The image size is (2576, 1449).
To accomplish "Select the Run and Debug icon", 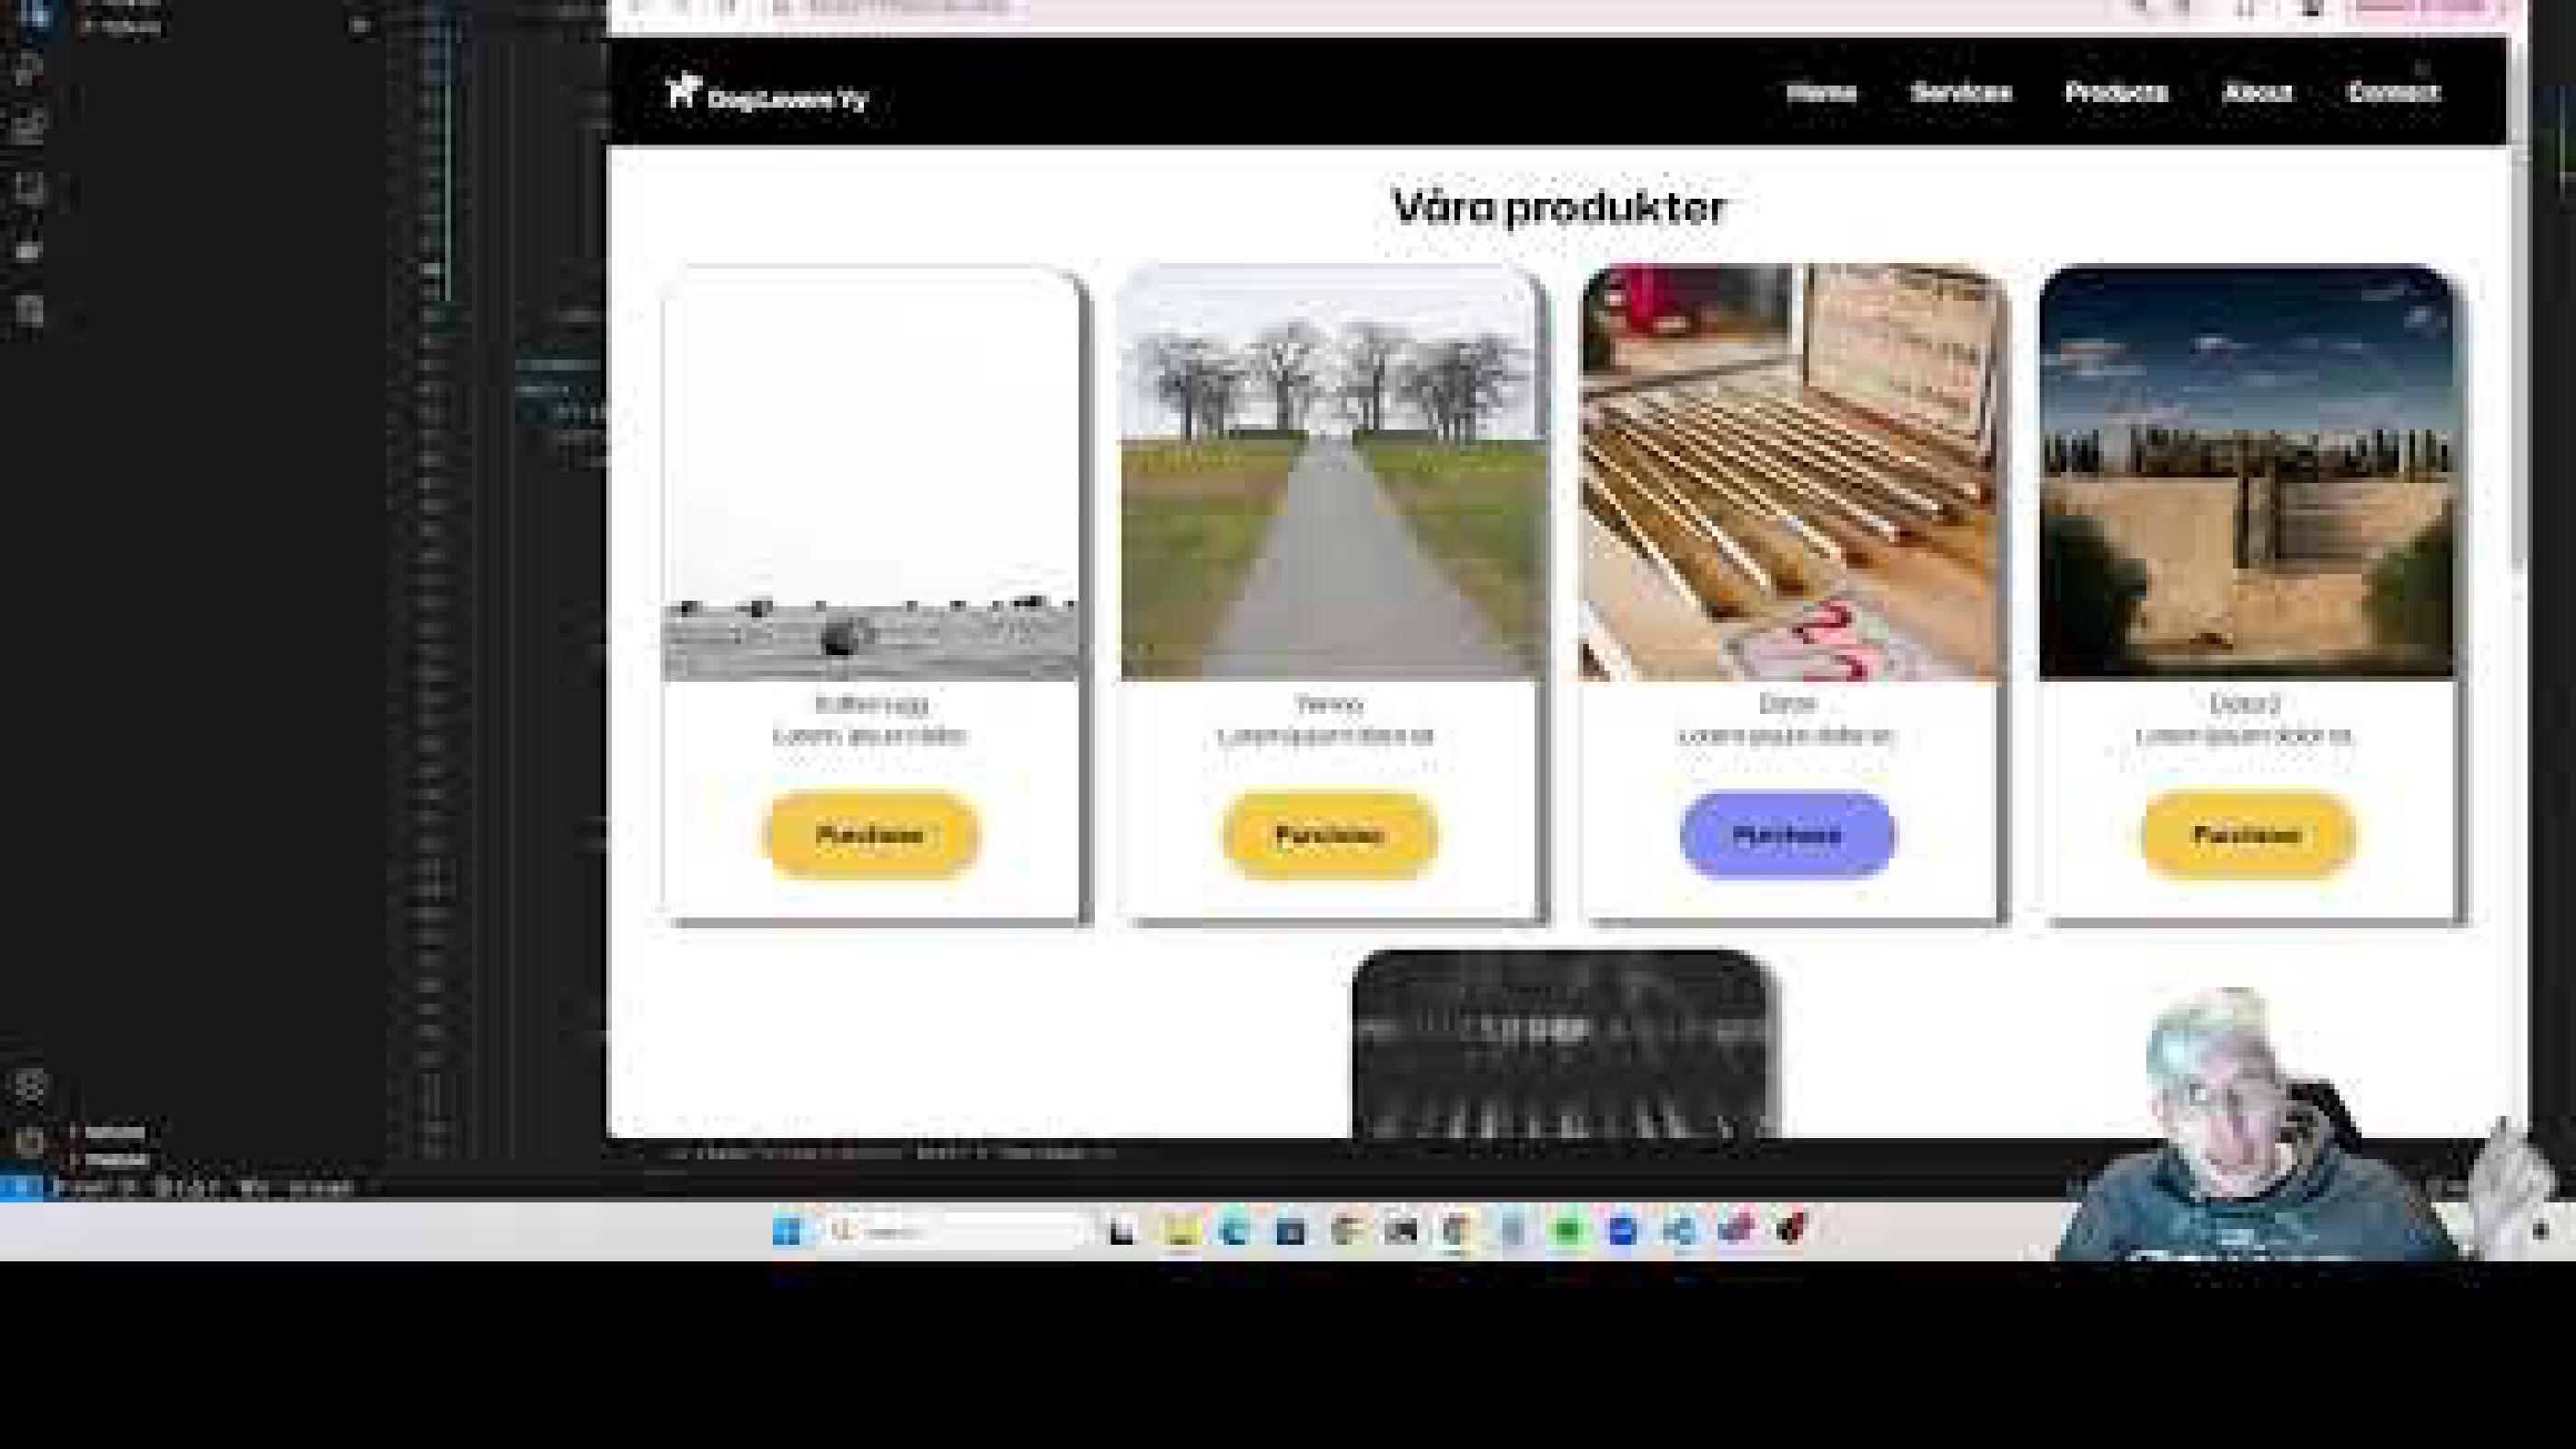I will click(x=35, y=185).
